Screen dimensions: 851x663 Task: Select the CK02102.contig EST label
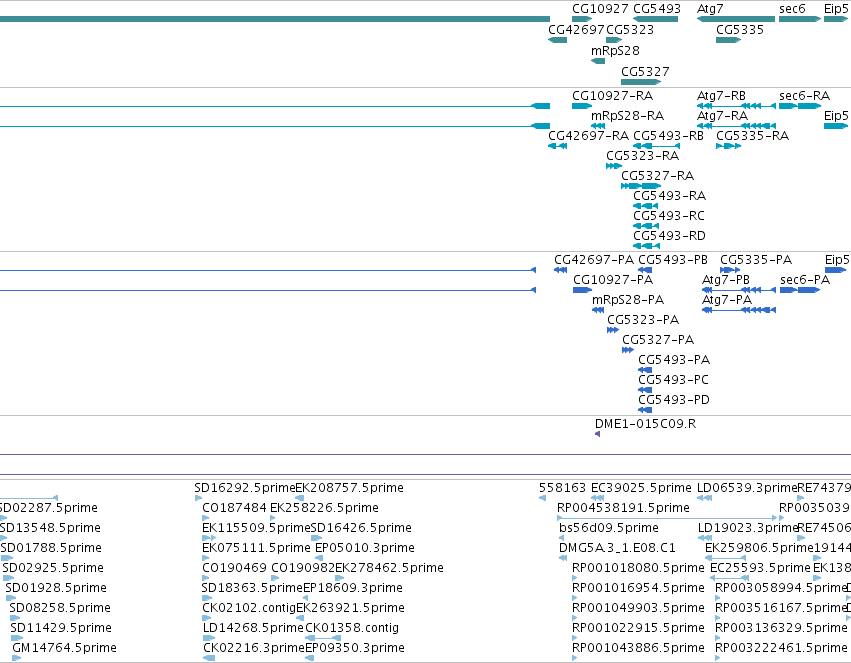coord(249,608)
